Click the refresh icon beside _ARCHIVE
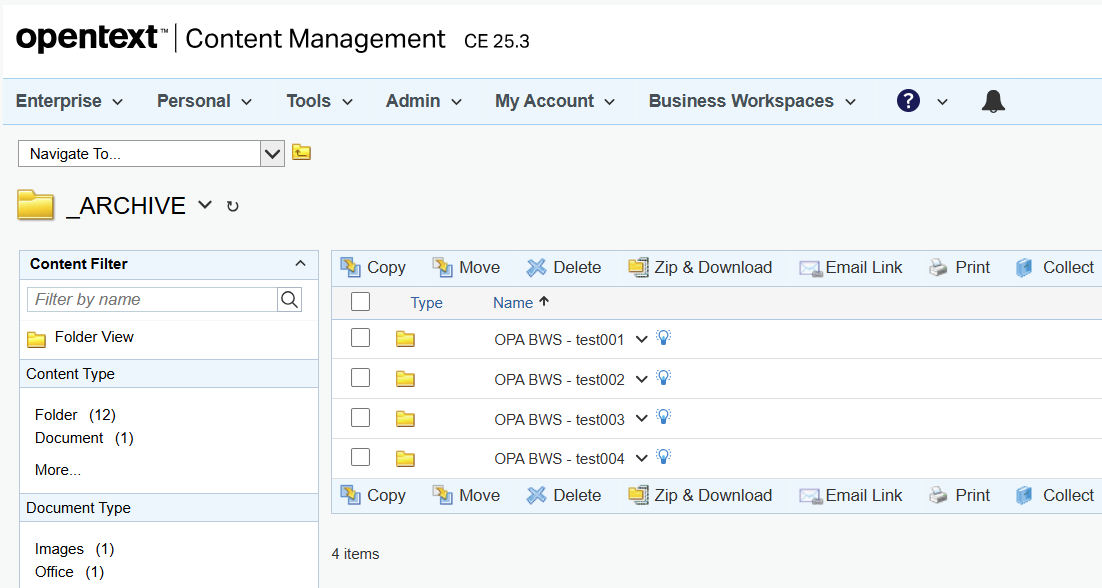 click(x=233, y=207)
